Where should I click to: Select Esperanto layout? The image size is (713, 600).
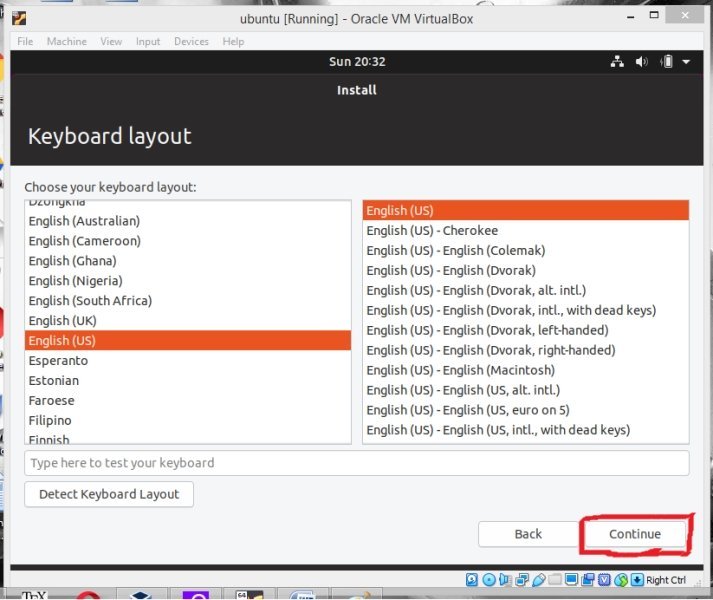pyautogui.click(x=188, y=361)
